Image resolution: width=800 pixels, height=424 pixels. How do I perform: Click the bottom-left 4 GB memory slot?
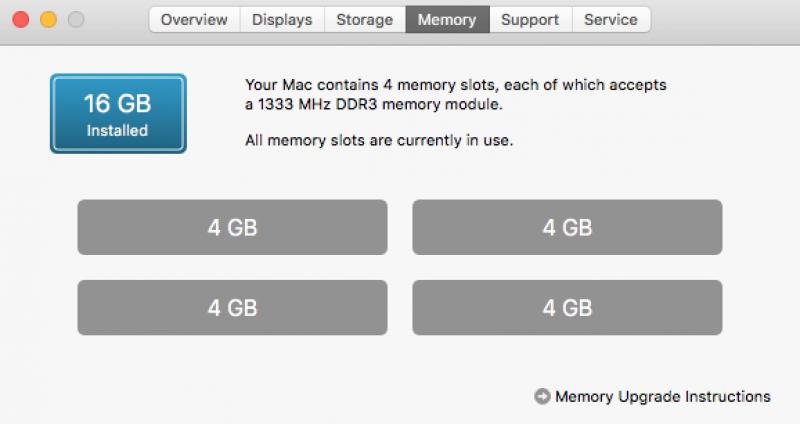[x=232, y=307]
